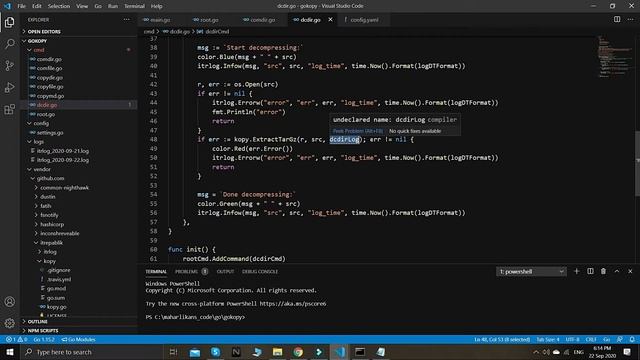
Task: Collapse the GOKOPY folder section
Action: 37,41
